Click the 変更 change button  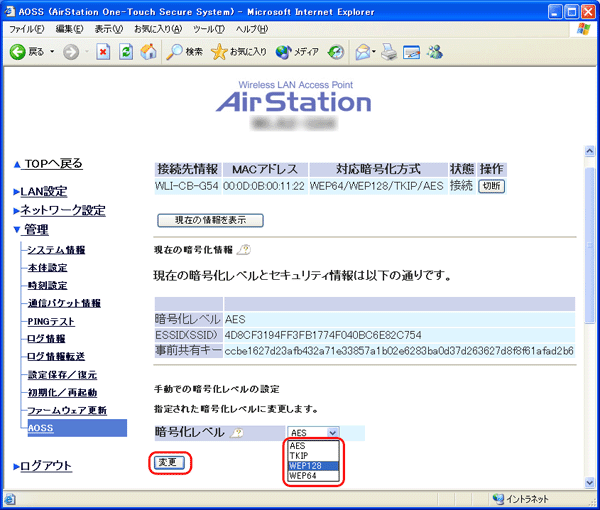click(x=169, y=463)
